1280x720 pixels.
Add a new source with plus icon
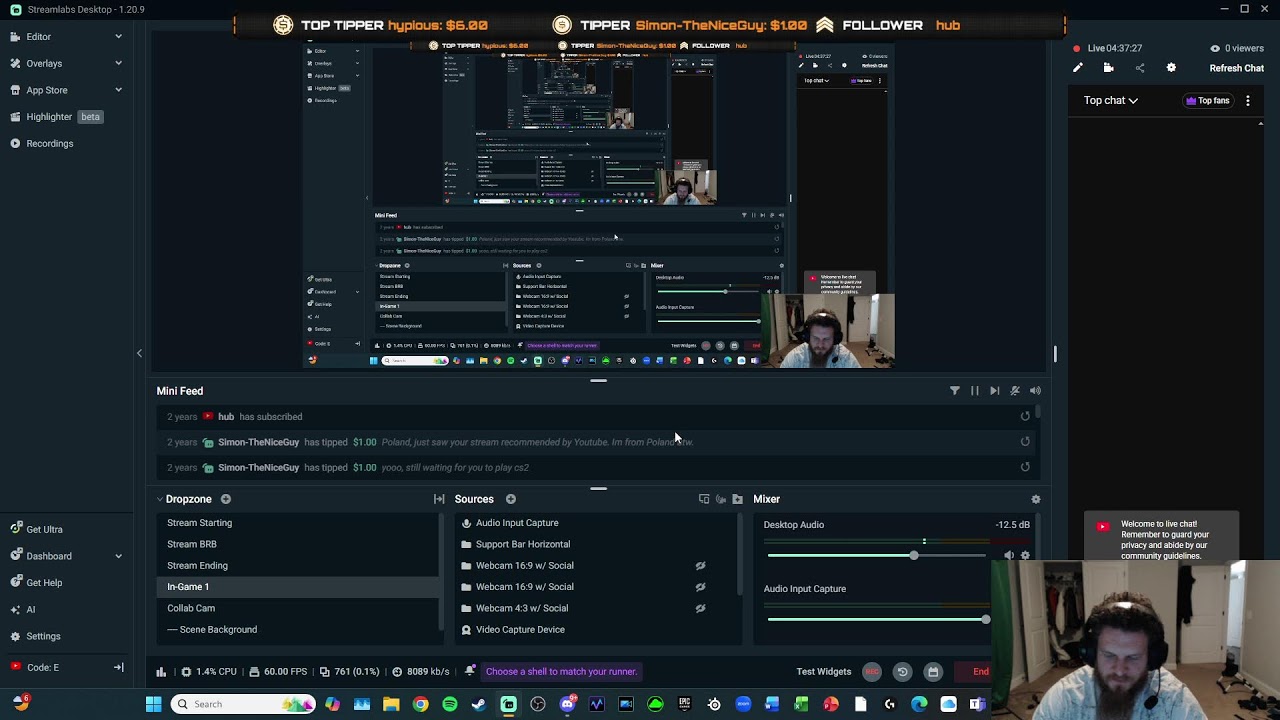pyautogui.click(x=511, y=499)
